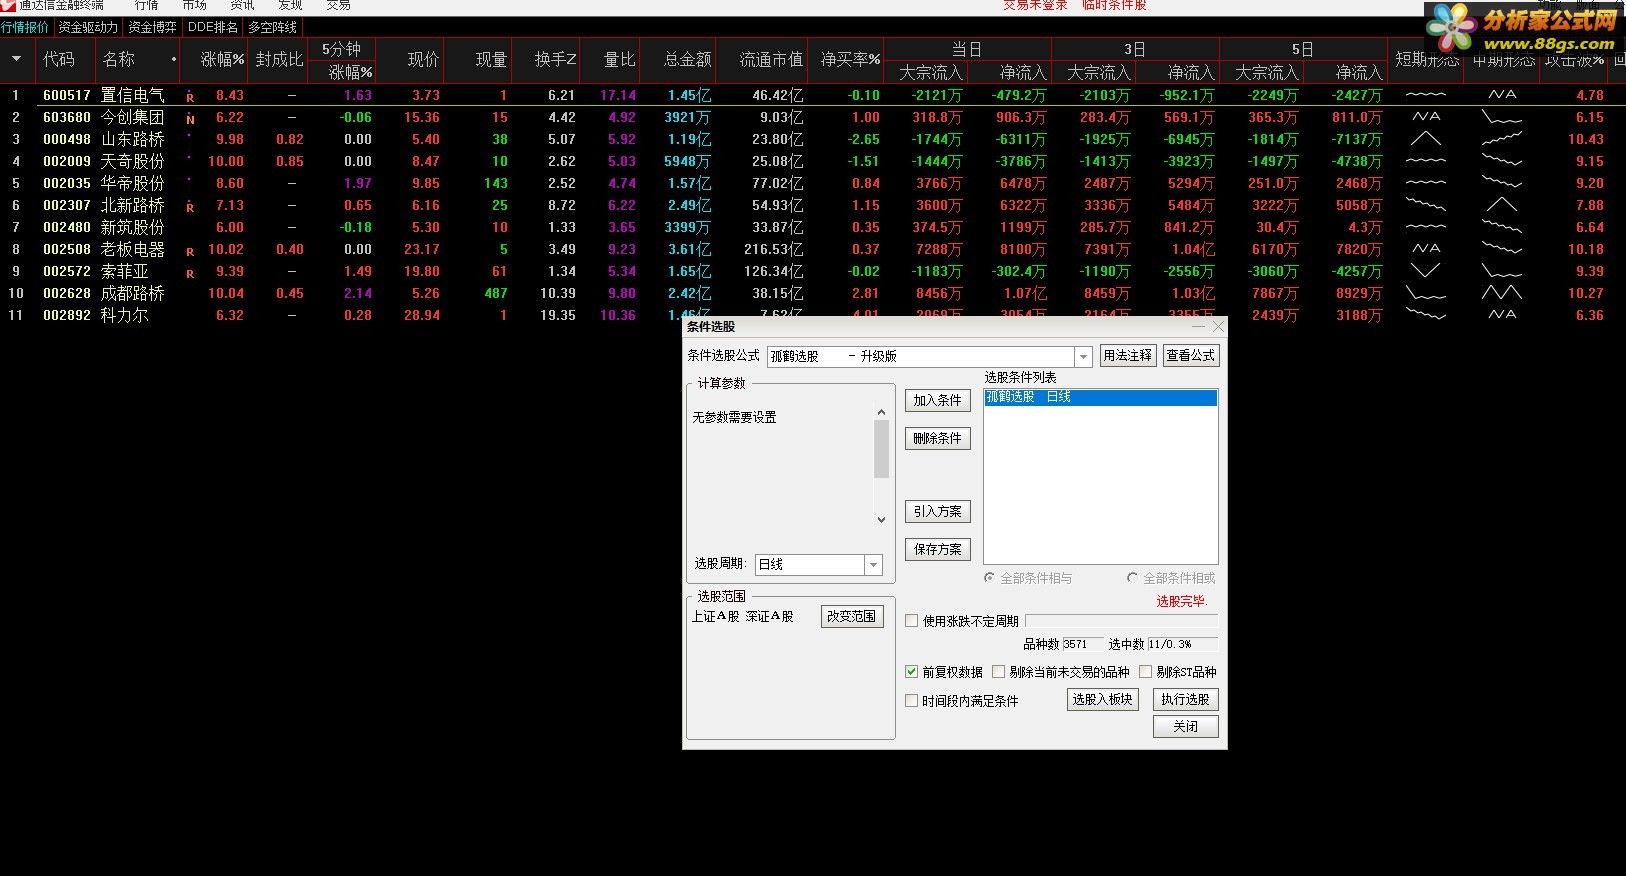Image resolution: width=1626 pixels, height=876 pixels.
Task: Click stock code 002628
Action: pyautogui.click(x=67, y=293)
